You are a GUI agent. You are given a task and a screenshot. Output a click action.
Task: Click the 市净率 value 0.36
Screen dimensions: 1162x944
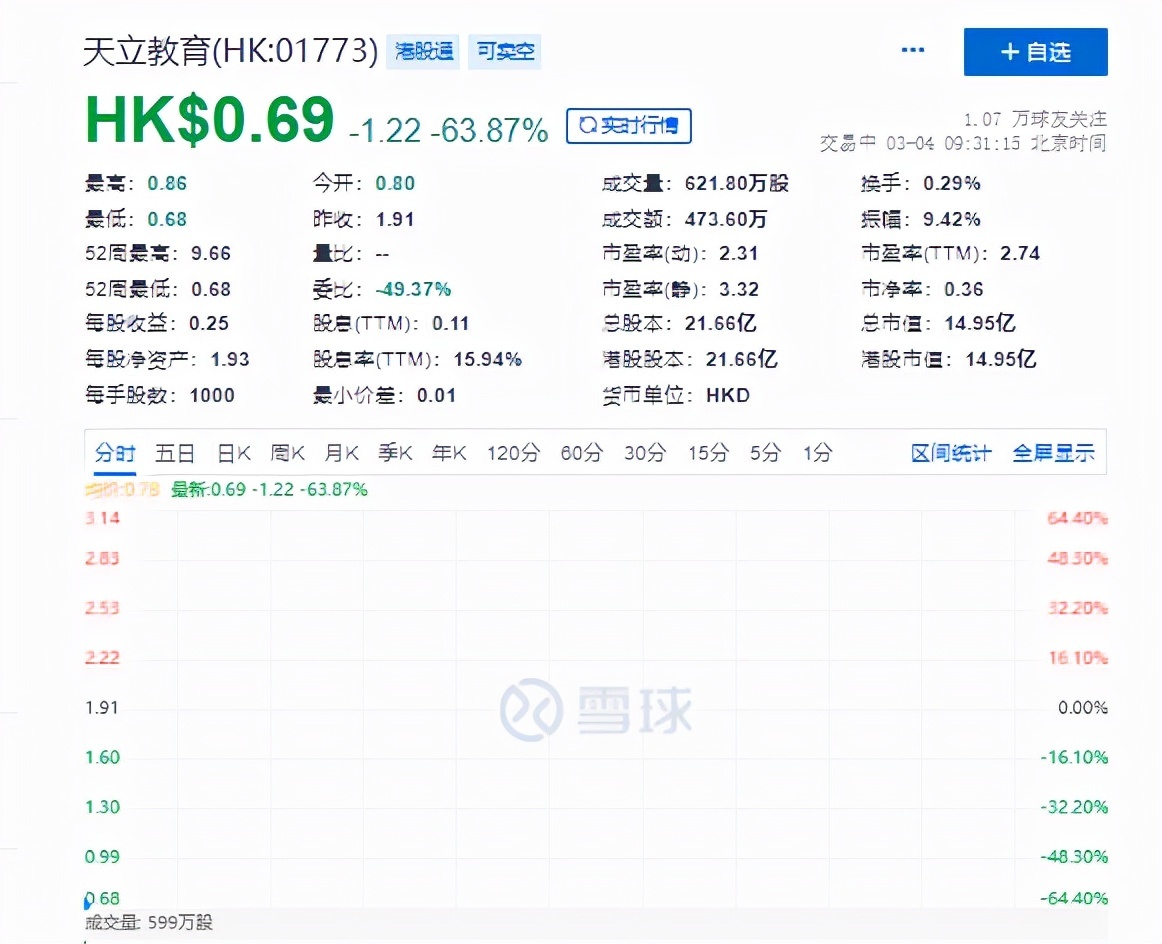point(963,289)
